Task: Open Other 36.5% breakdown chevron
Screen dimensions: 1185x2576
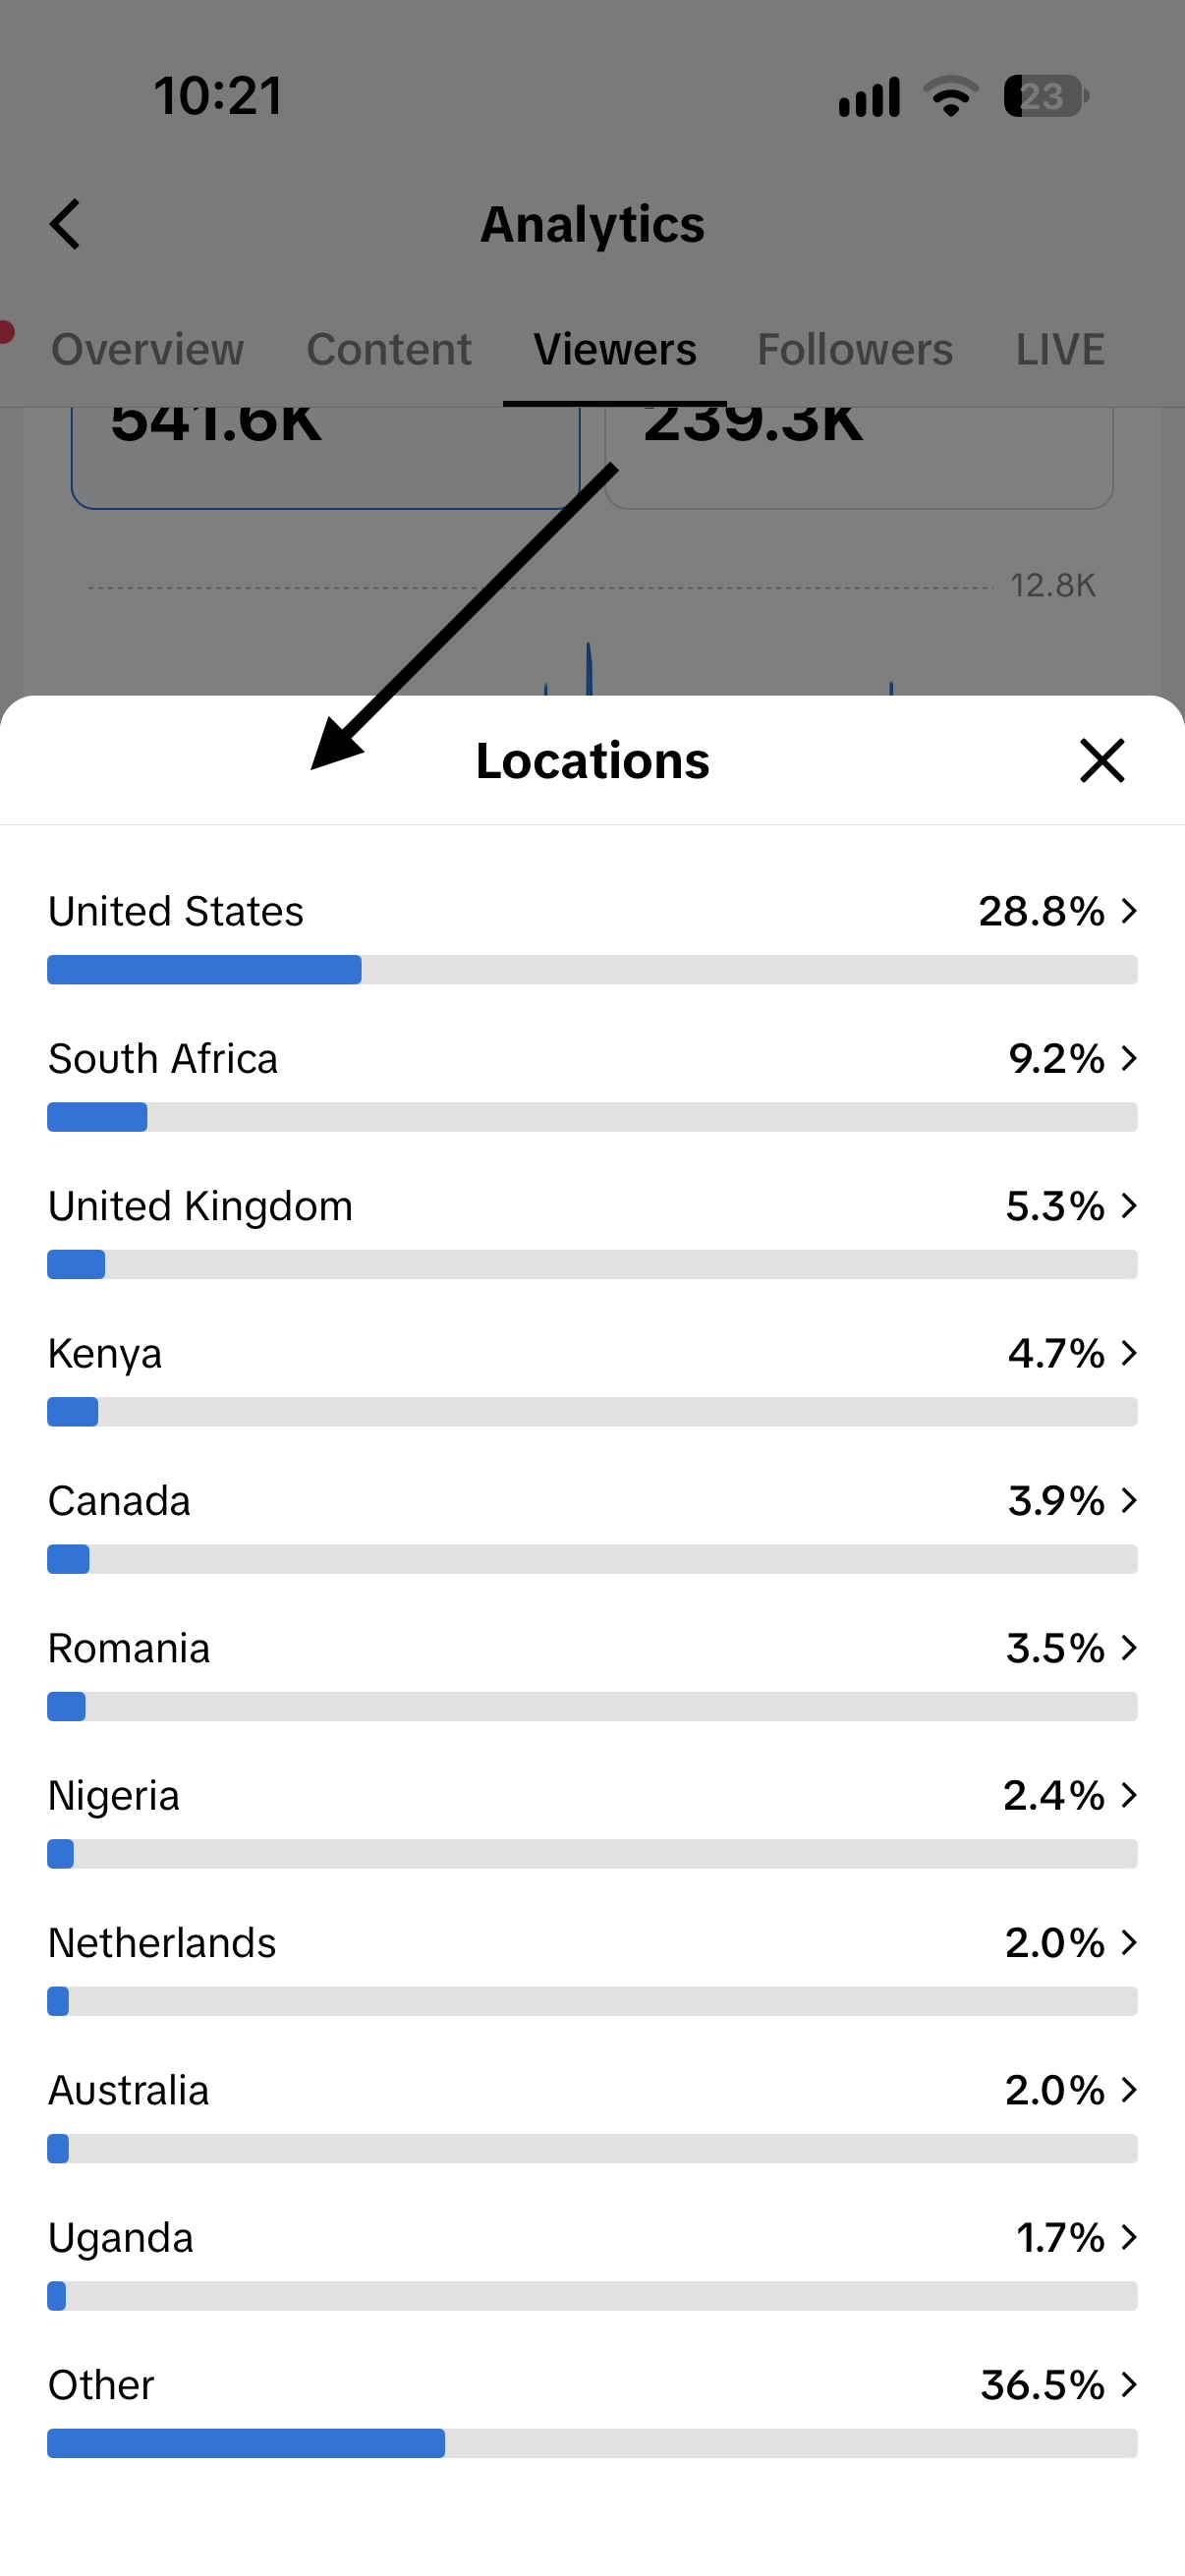Action: pyautogui.click(x=1129, y=2385)
